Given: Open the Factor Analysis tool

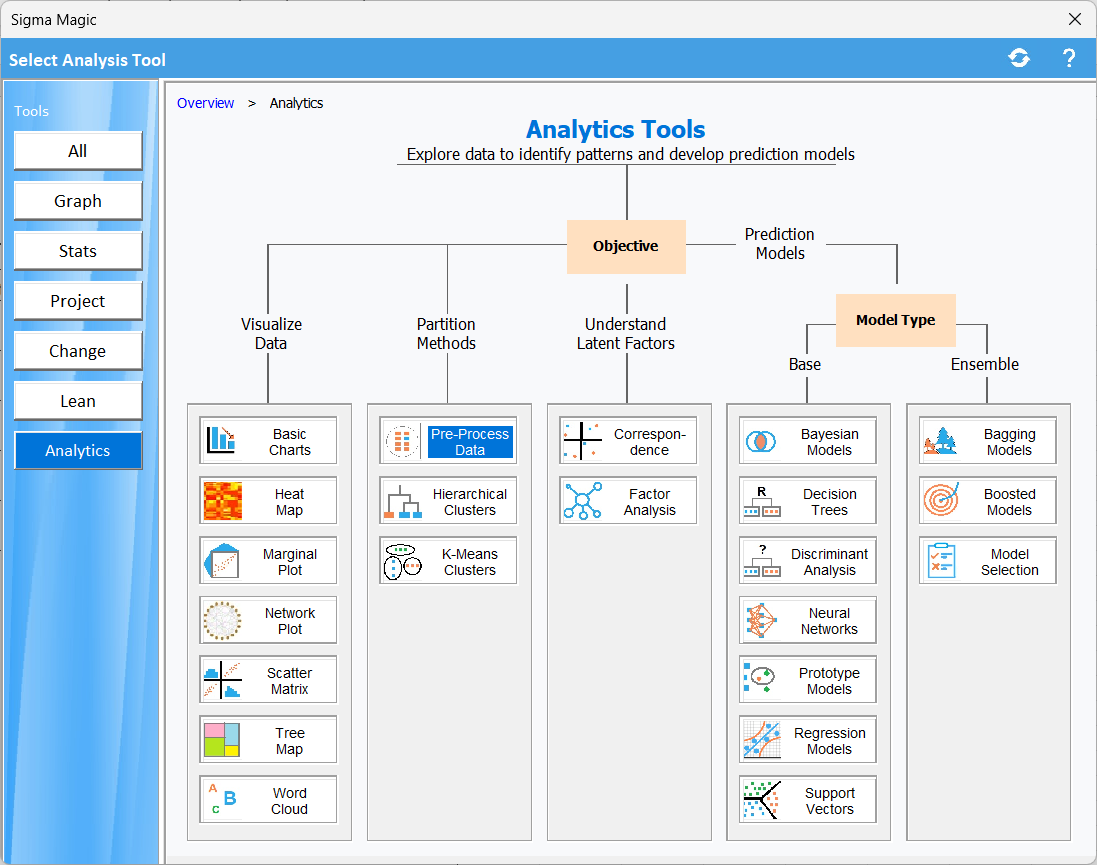Looking at the screenshot, I should (628, 501).
